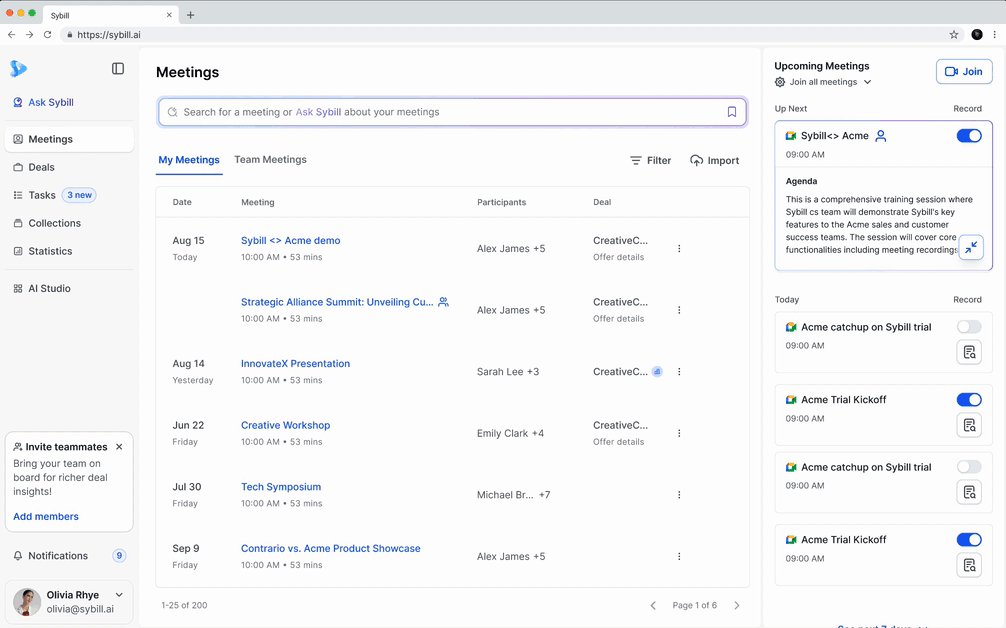Open more options for Creative Workshop
The height and width of the screenshot is (628, 1006).
point(679,433)
